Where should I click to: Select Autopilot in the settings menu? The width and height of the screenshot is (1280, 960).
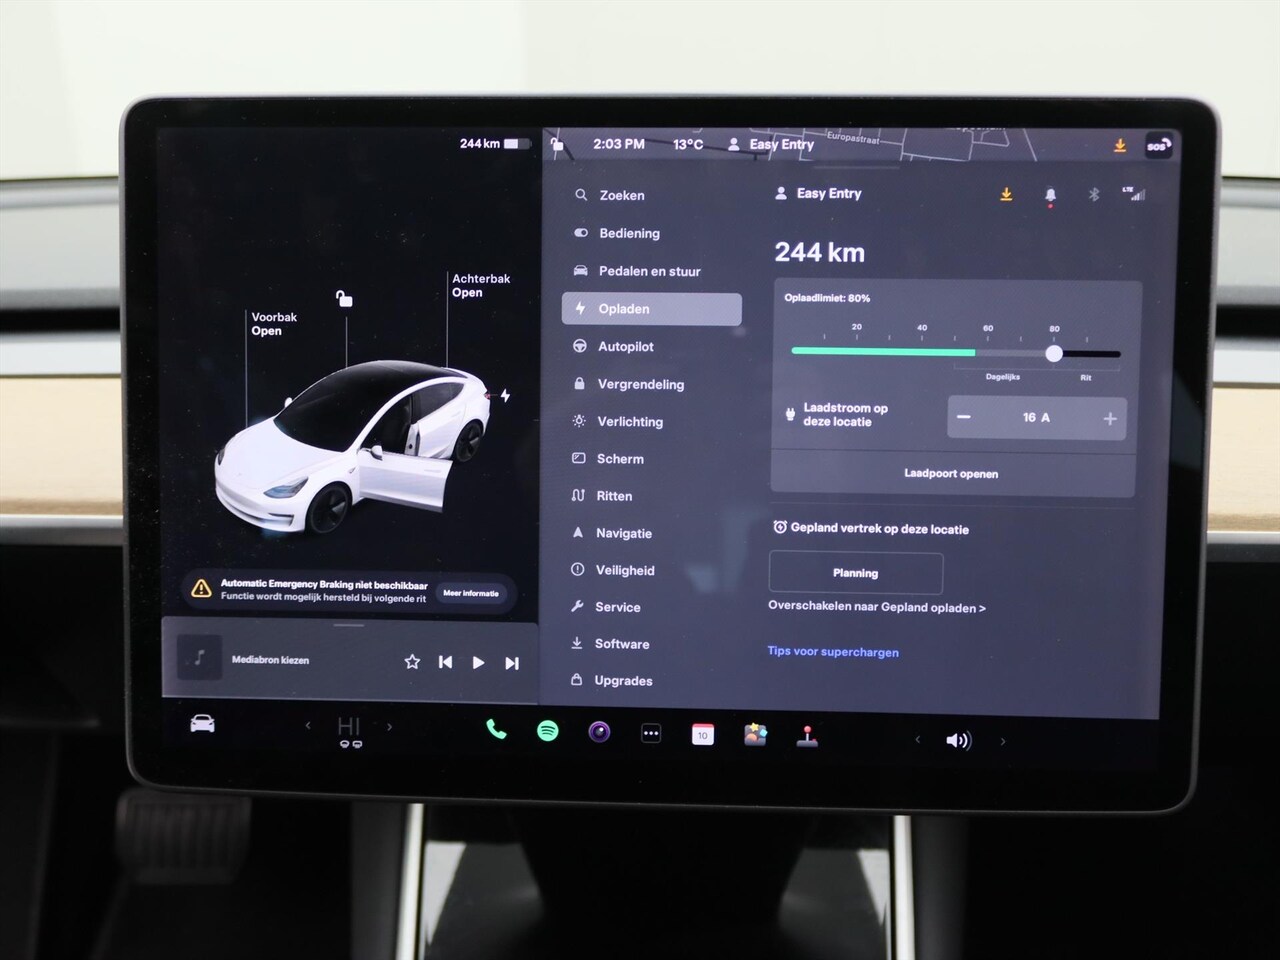tap(625, 347)
